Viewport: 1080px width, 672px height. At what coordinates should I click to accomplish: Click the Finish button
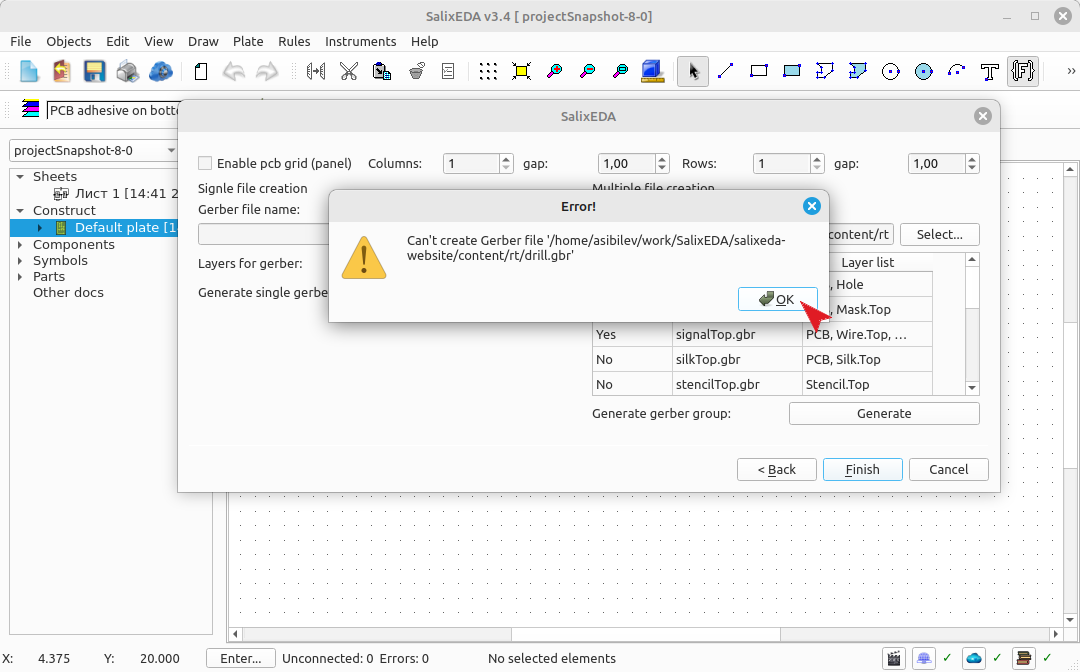[862, 470]
